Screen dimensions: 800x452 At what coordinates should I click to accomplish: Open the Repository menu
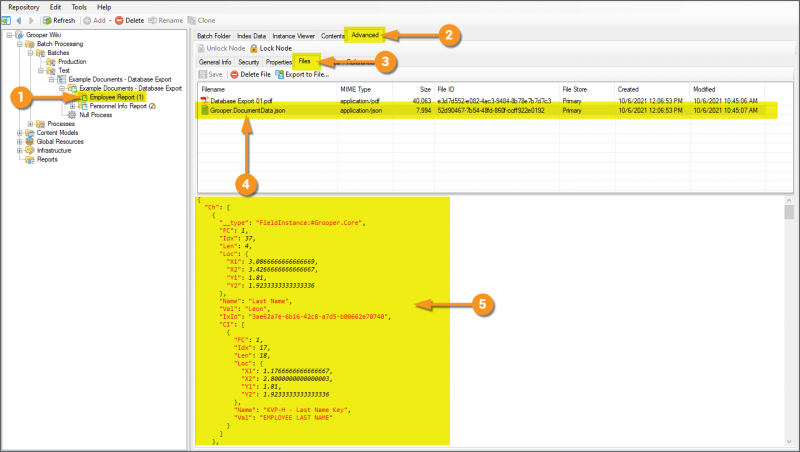[x=24, y=7]
